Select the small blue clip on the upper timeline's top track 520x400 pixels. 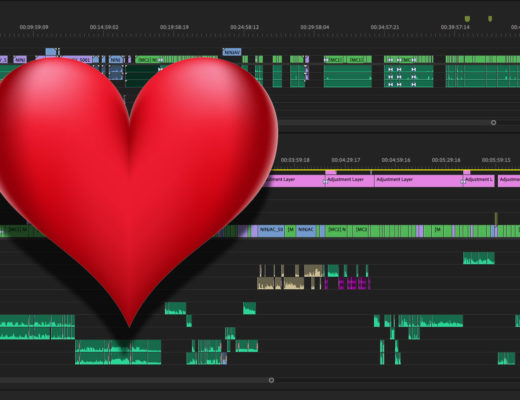tap(51, 52)
